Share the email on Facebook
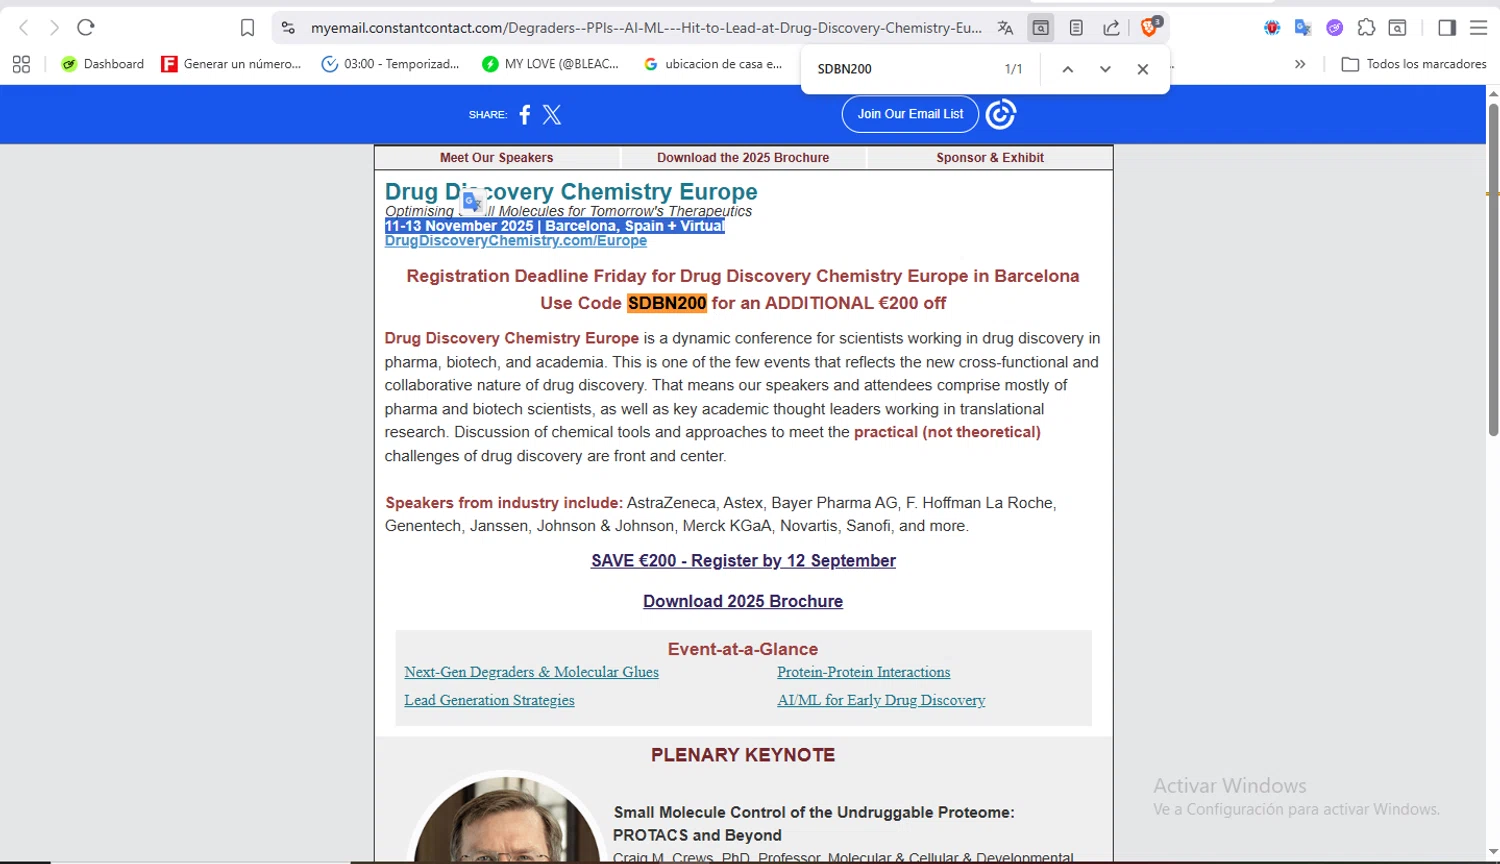The width and height of the screenshot is (1500, 864). click(524, 114)
